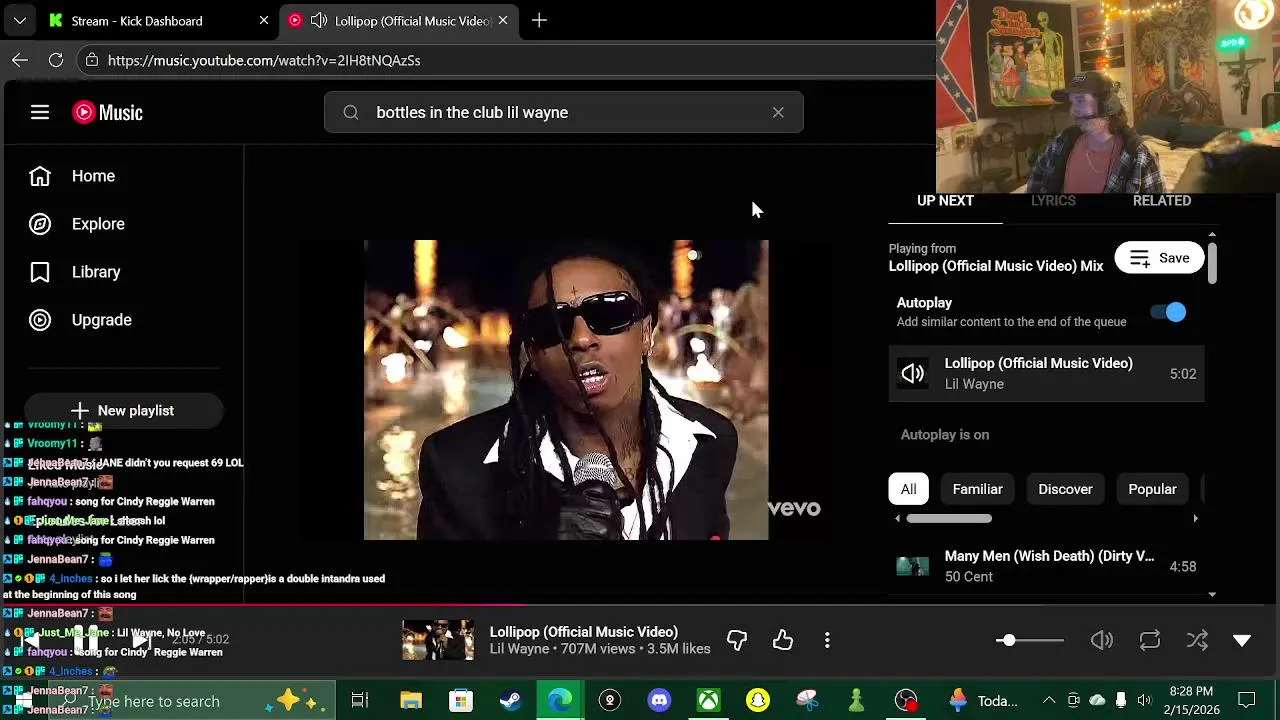Image resolution: width=1280 pixels, height=720 pixels.
Task: Open the browser tab list dropdown
Action: (x=20, y=20)
